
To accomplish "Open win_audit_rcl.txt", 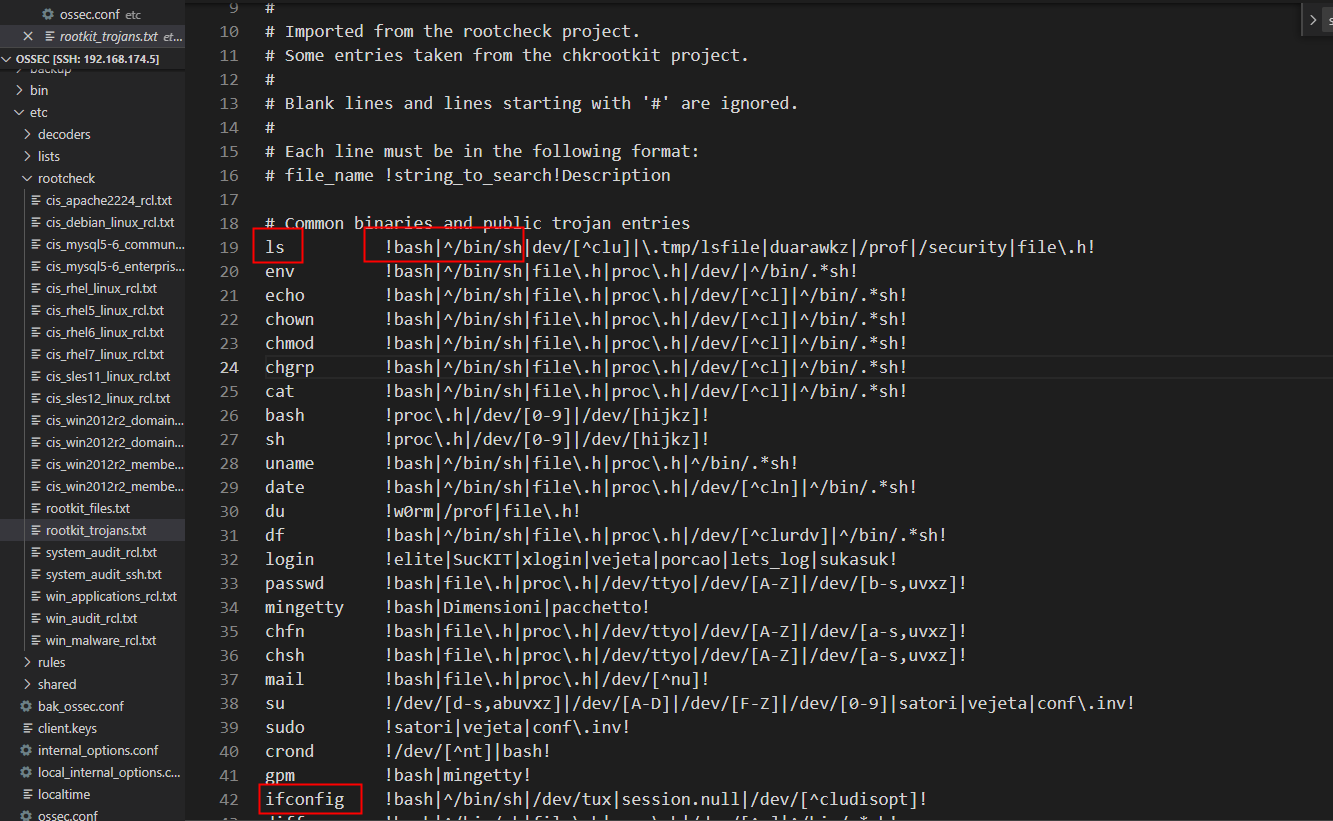I will click(92, 618).
